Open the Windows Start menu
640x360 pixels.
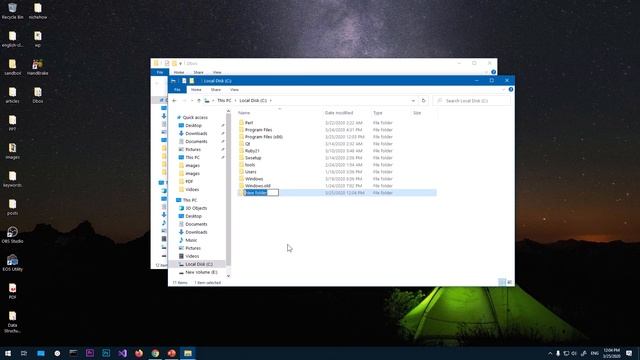tap(8, 353)
